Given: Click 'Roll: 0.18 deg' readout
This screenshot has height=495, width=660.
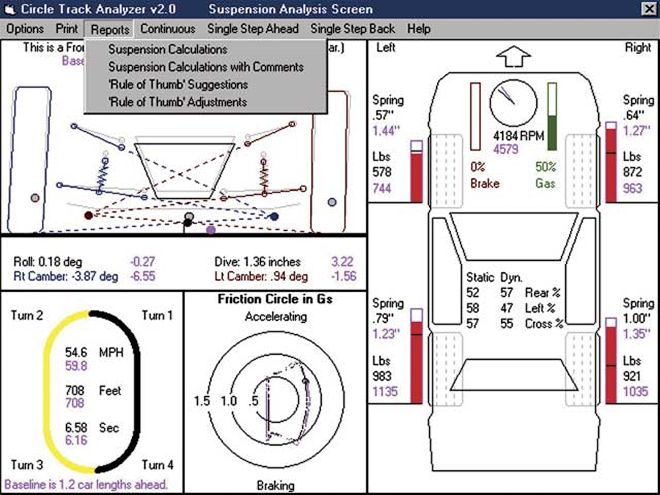Looking at the screenshot, I should (x=48, y=262).
